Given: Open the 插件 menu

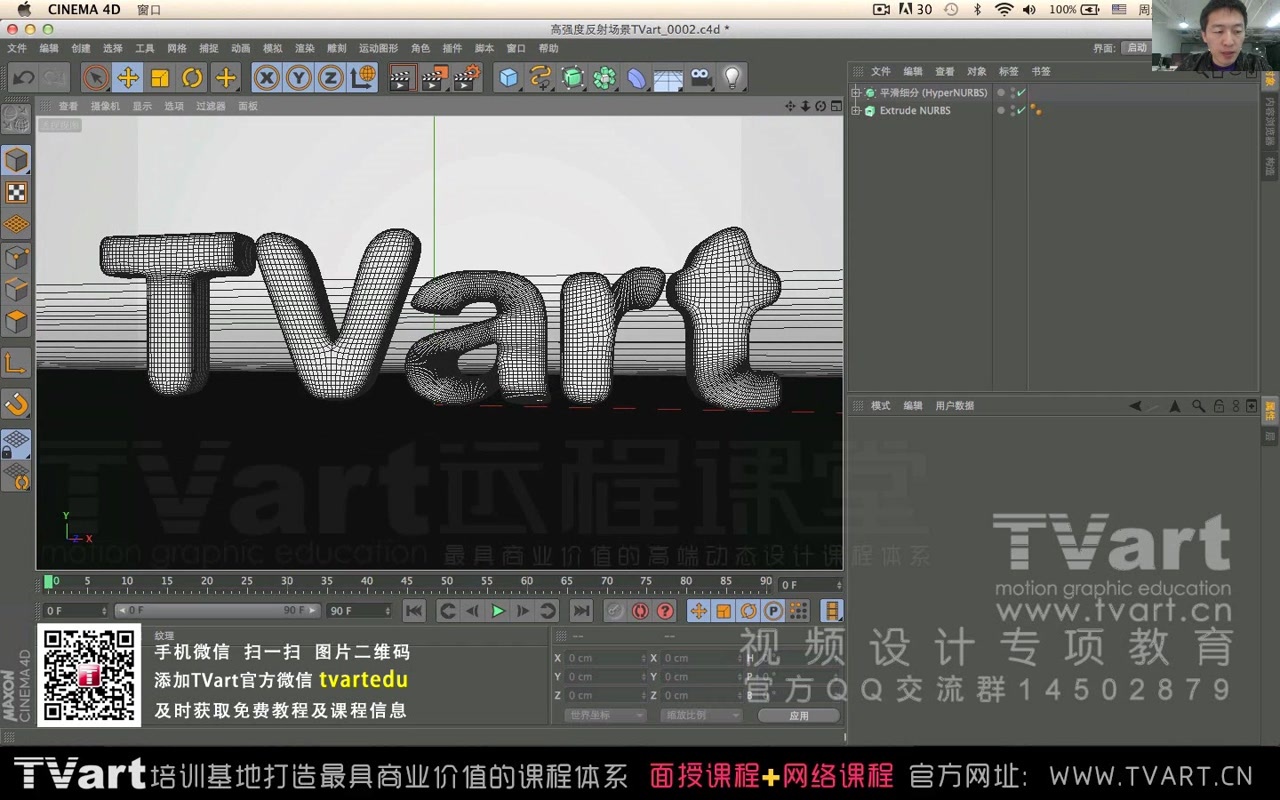Looking at the screenshot, I should [x=452, y=48].
